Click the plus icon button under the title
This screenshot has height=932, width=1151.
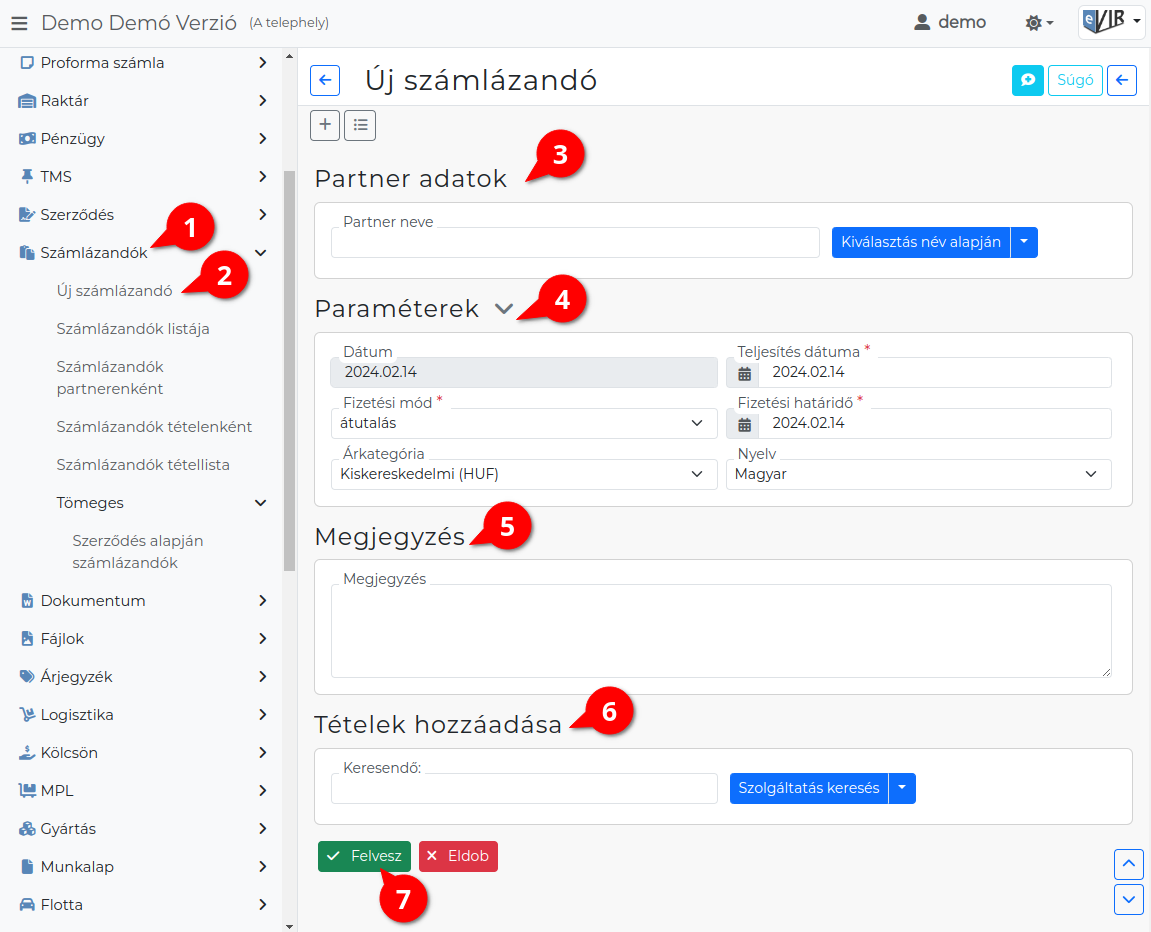click(325, 125)
